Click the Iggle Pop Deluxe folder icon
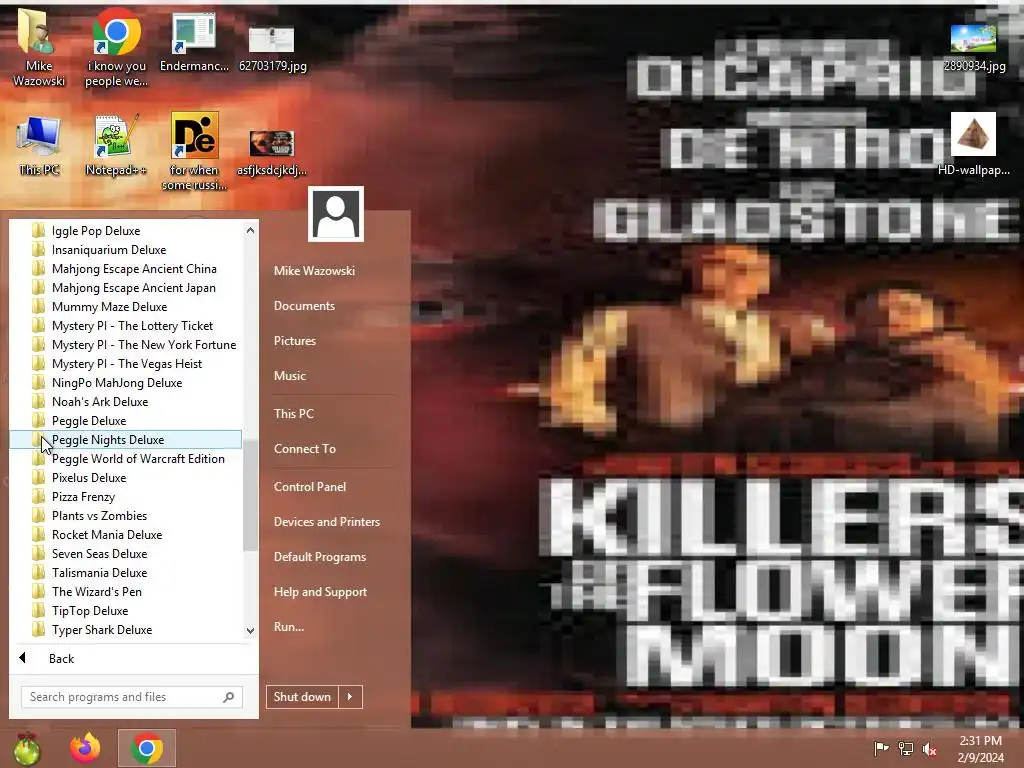The height and width of the screenshot is (768, 1024). pyautogui.click(x=39, y=231)
